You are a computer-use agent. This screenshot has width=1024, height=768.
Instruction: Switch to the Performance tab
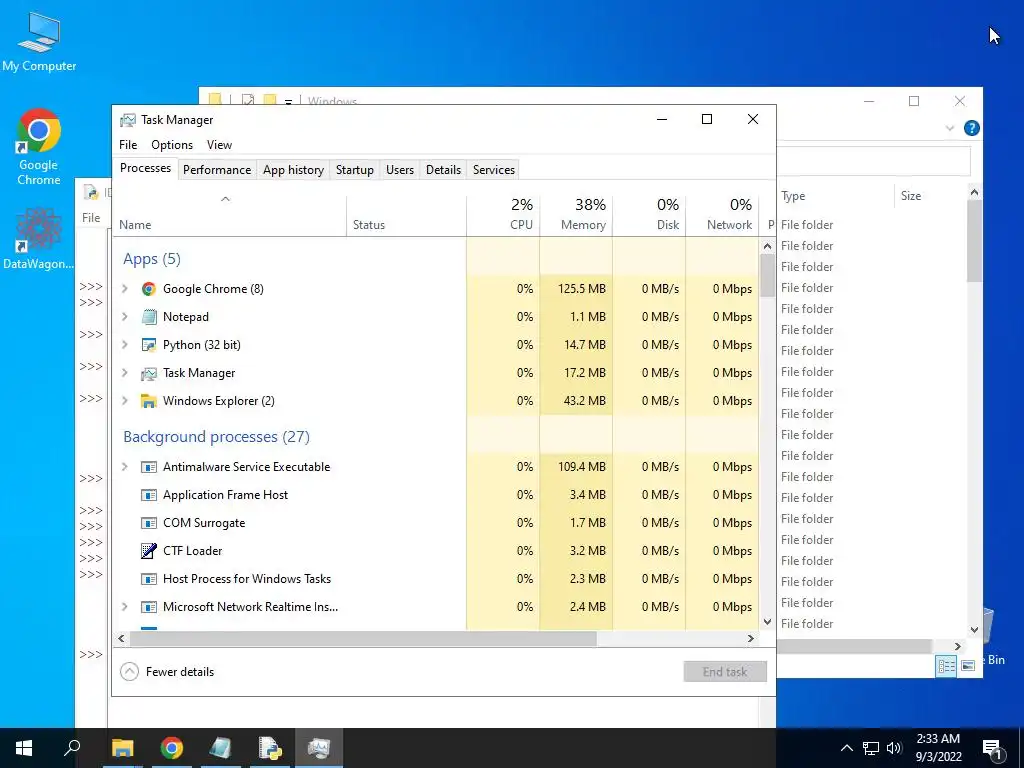point(217,170)
